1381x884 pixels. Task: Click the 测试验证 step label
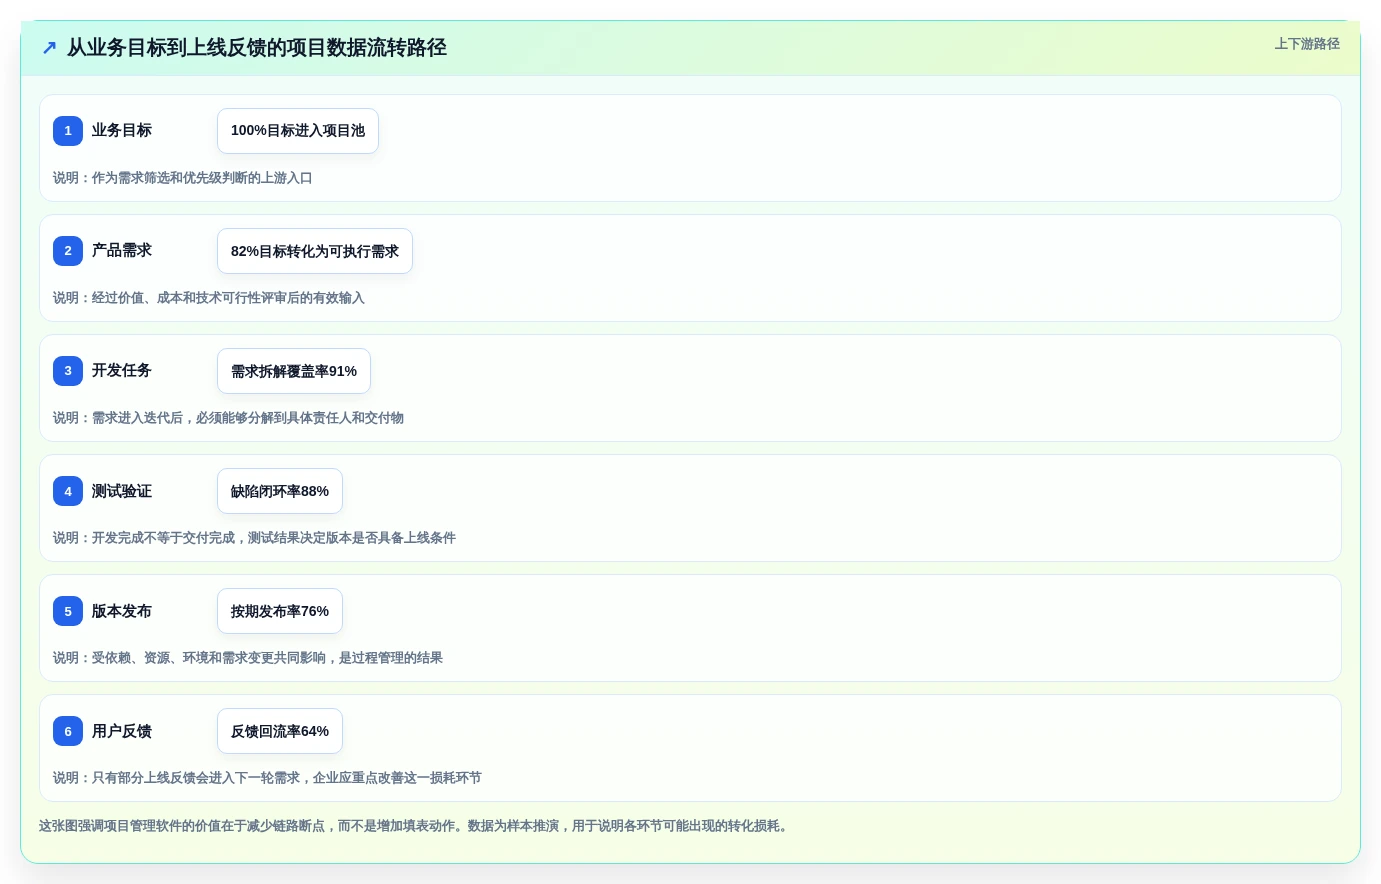(x=122, y=491)
